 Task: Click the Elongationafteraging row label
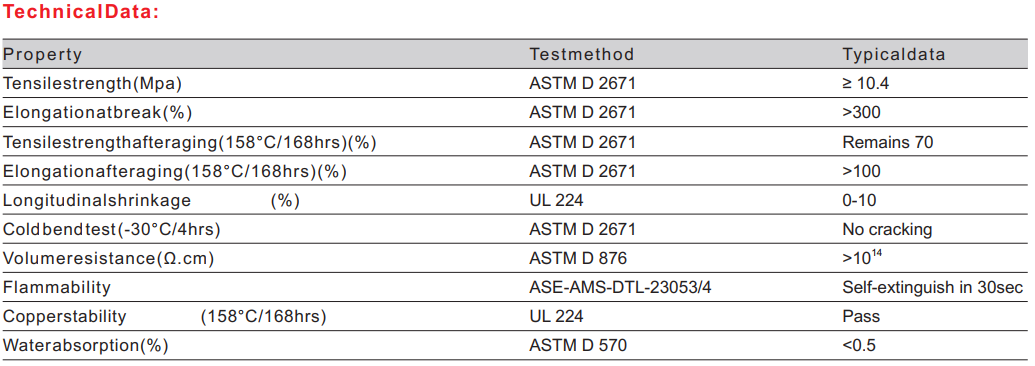tap(175, 171)
